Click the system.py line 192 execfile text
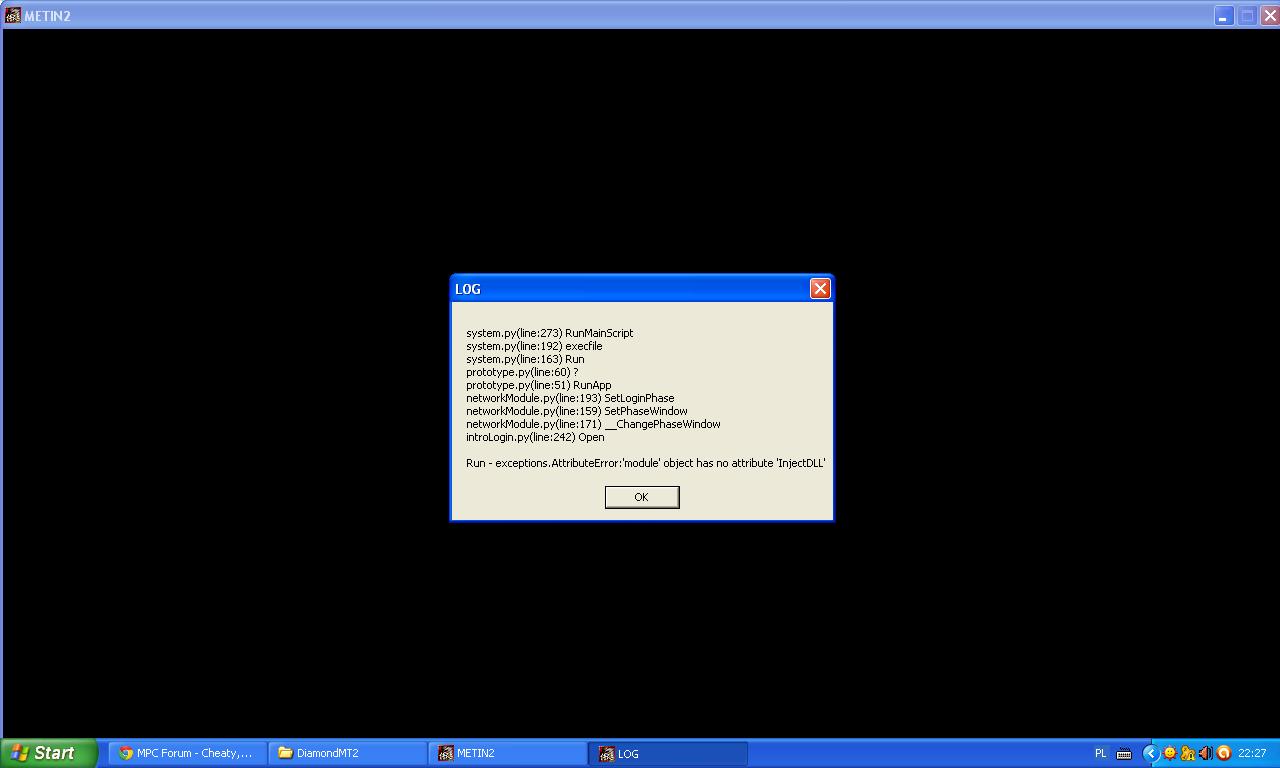The width and height of the screenshot is (1280, 768). tap(534, 346)
